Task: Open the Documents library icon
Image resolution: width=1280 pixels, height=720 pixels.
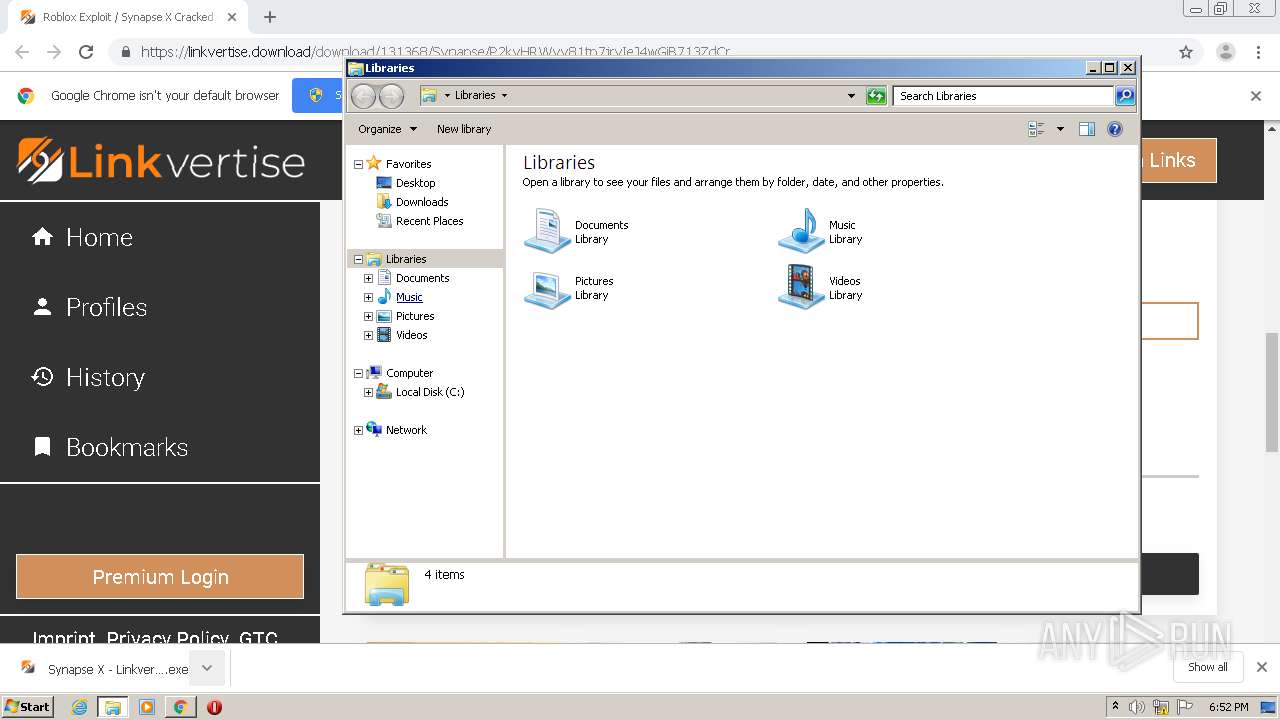Action: [x=547, y=231]
